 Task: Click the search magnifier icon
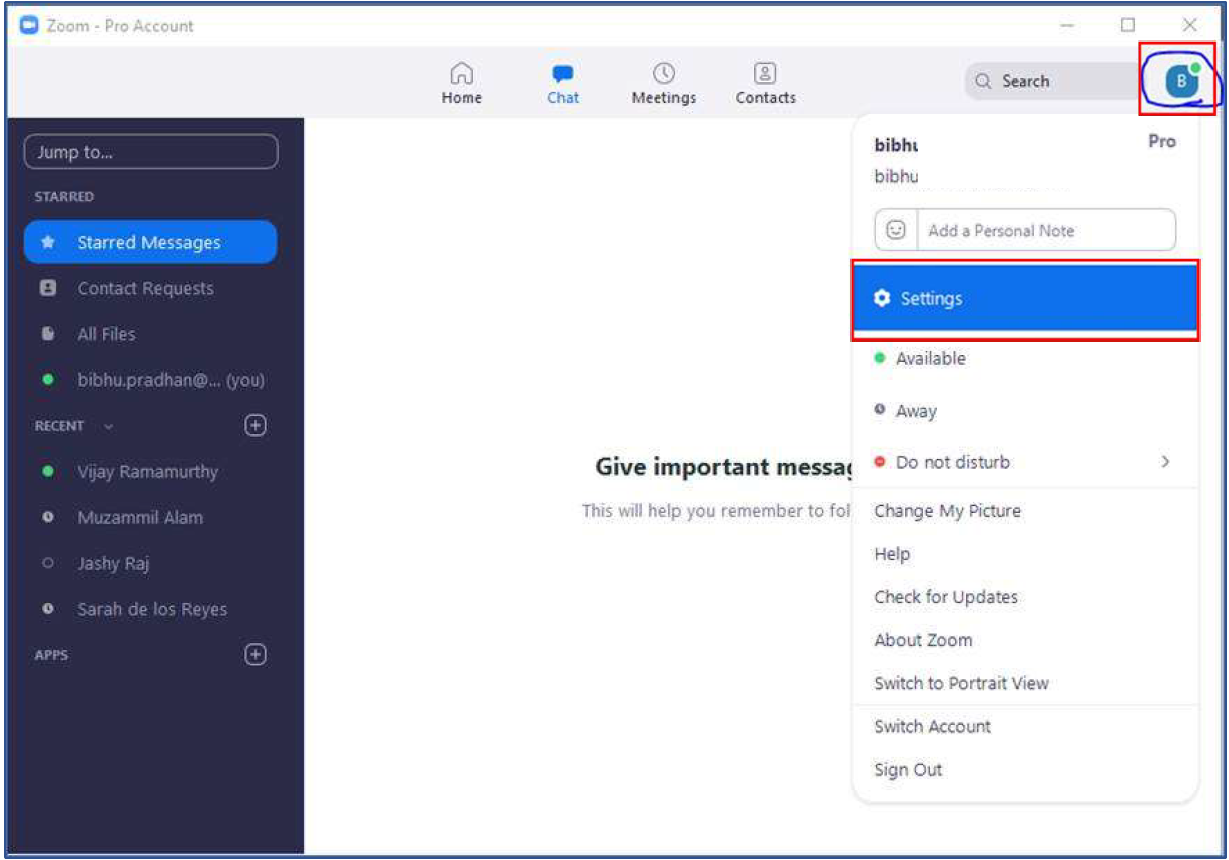(x=984, y=82)
